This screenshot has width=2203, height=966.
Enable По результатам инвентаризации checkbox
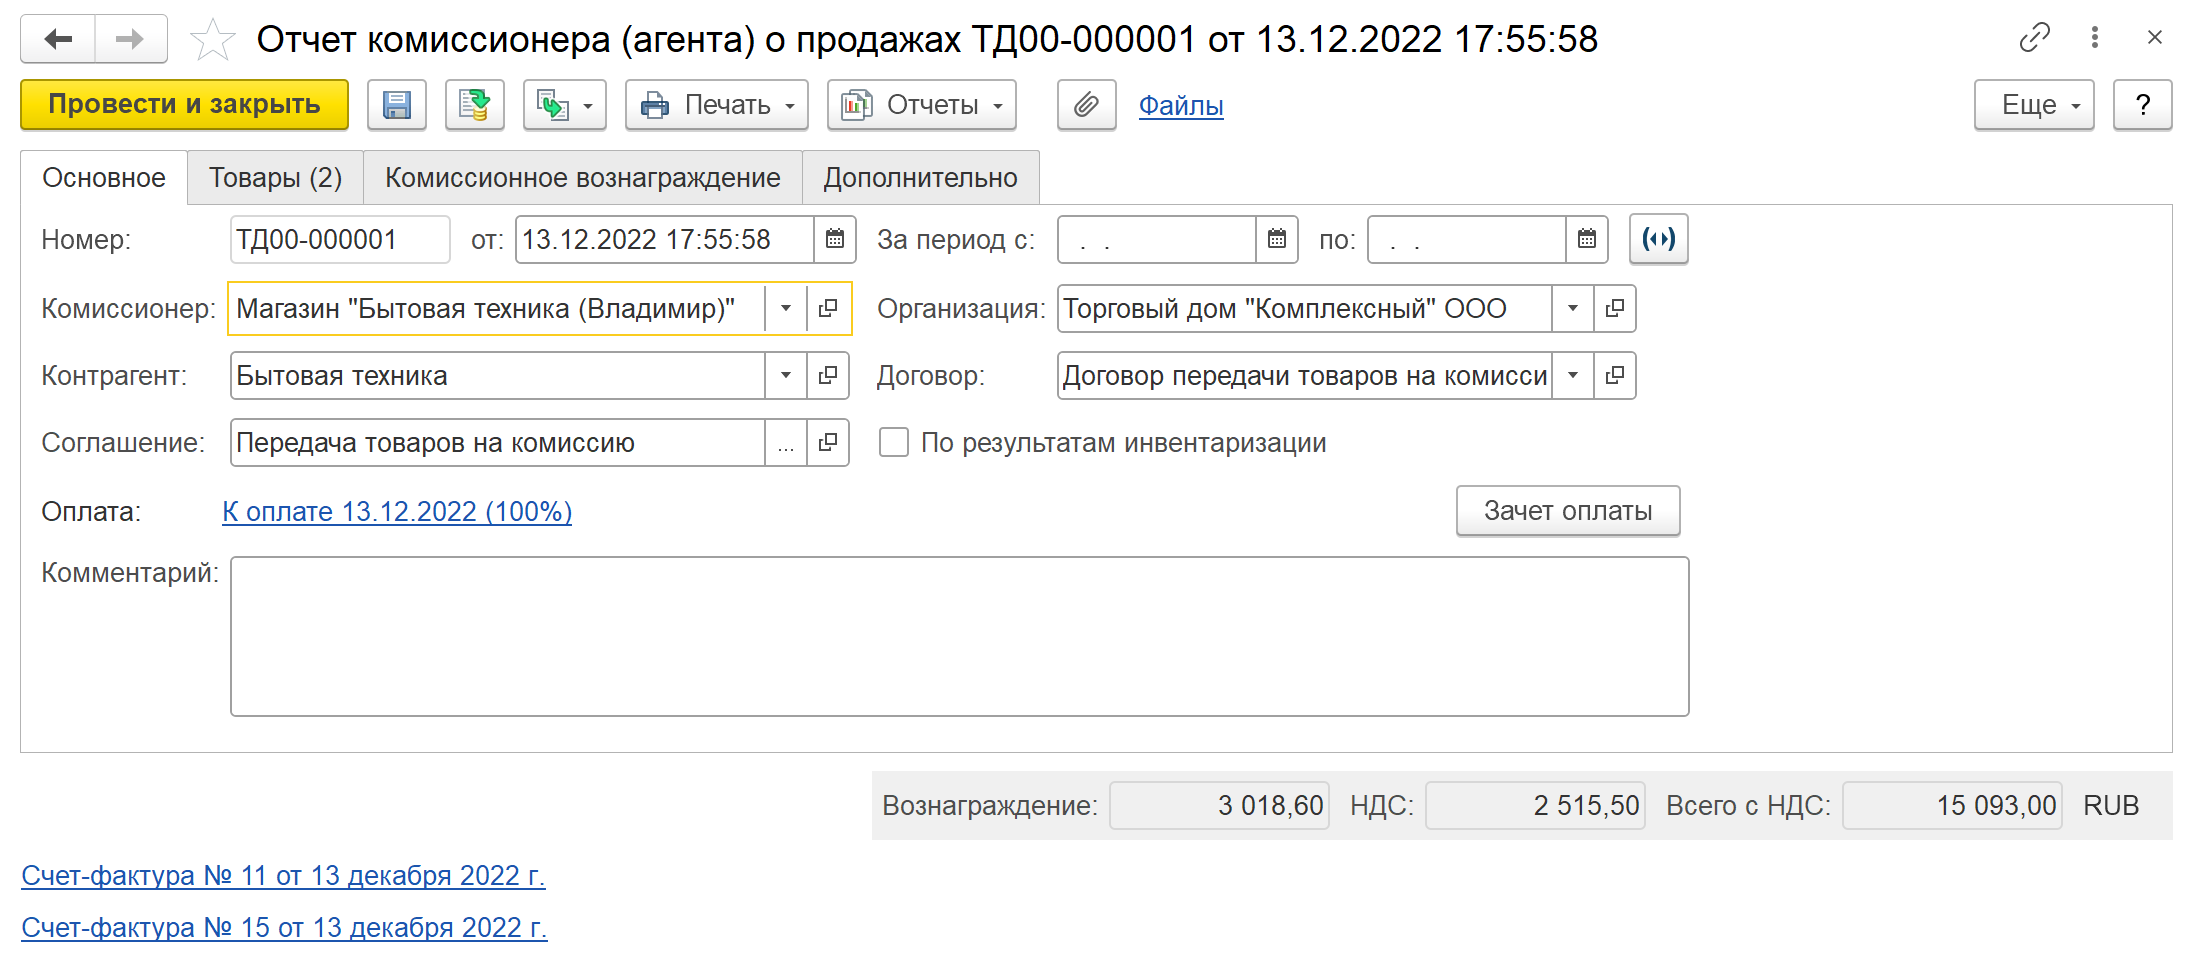click(x=893, y=443)
